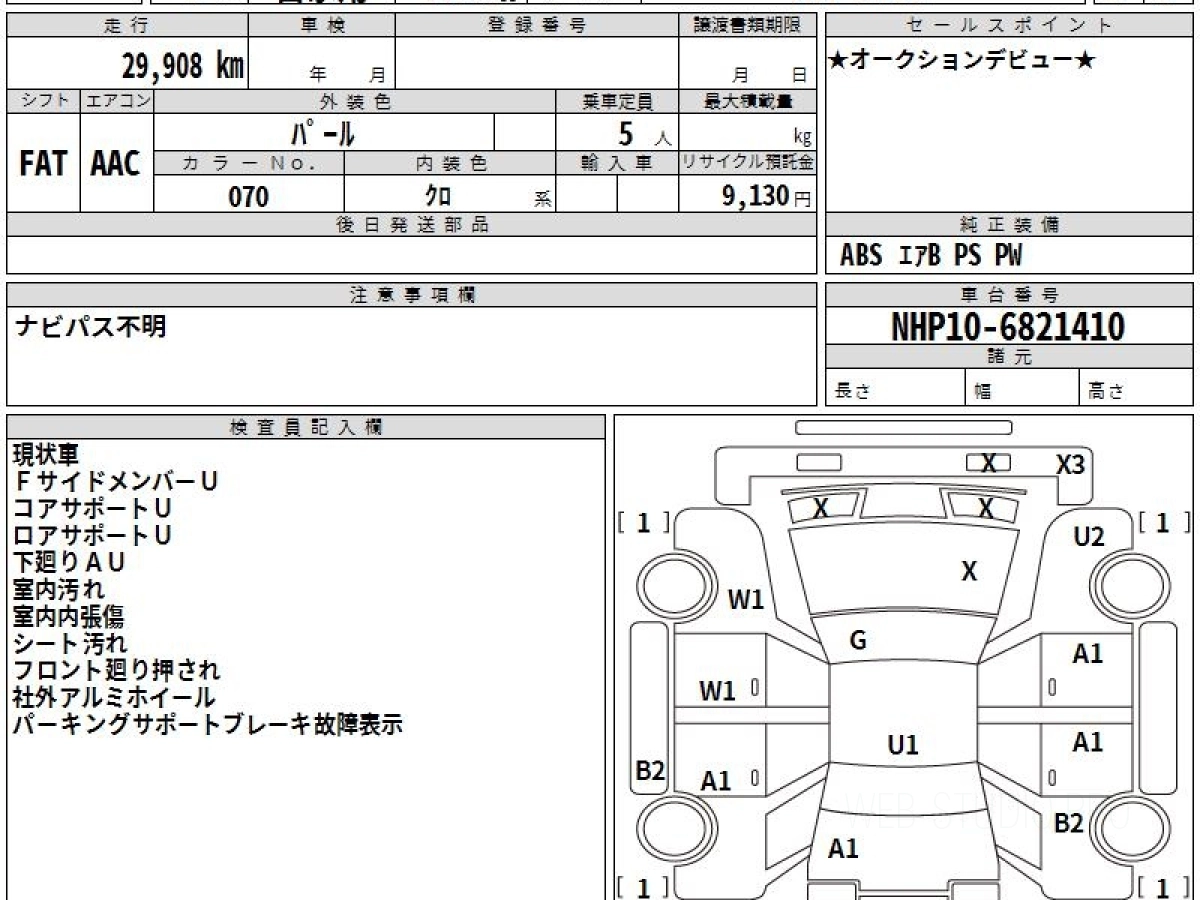Select the シート汚れ note line
The height and width of the screenshot is (900, 1200).
[x=70, y=643]
